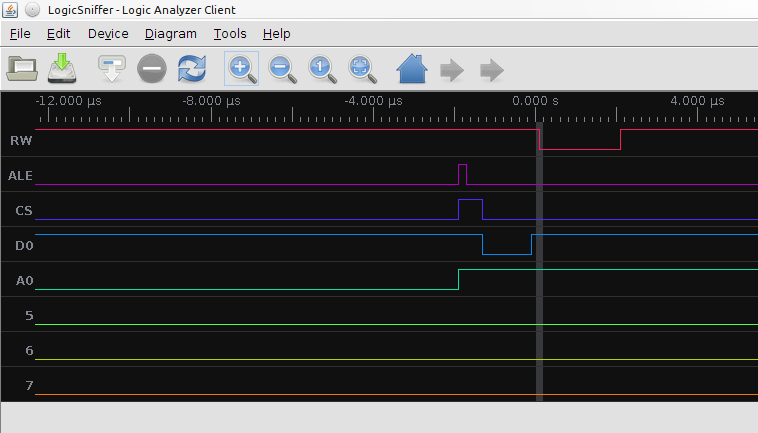
Task: Click the begin capture icon
Action: click(x=112, y=69)
